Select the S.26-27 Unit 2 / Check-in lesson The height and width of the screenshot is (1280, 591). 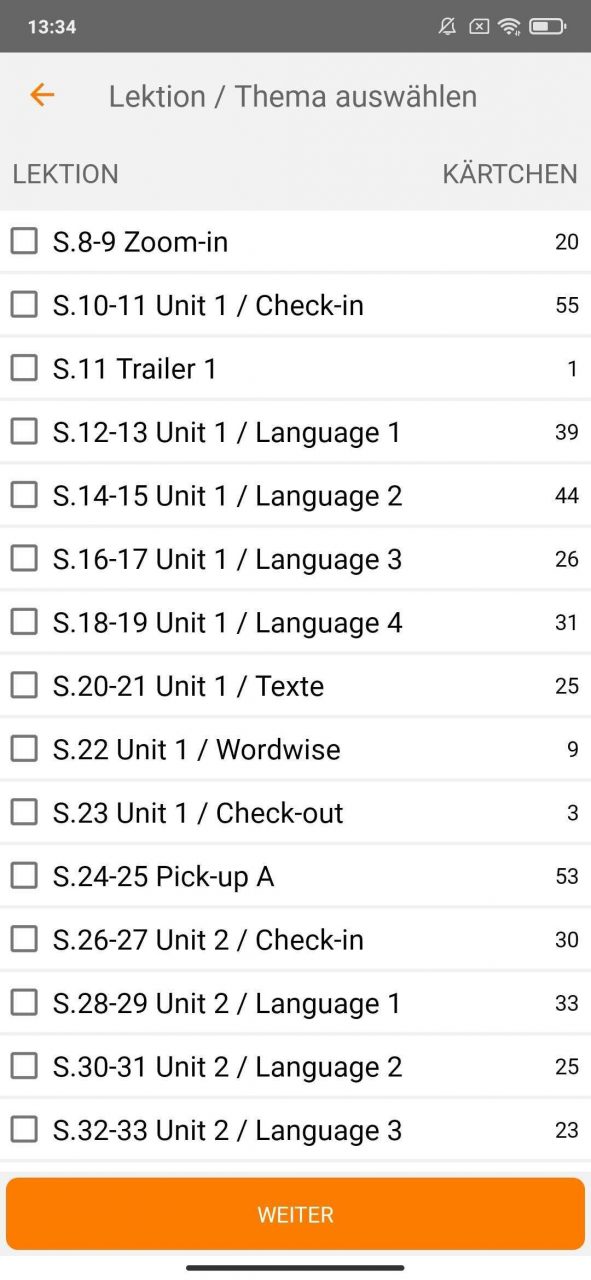295,940
